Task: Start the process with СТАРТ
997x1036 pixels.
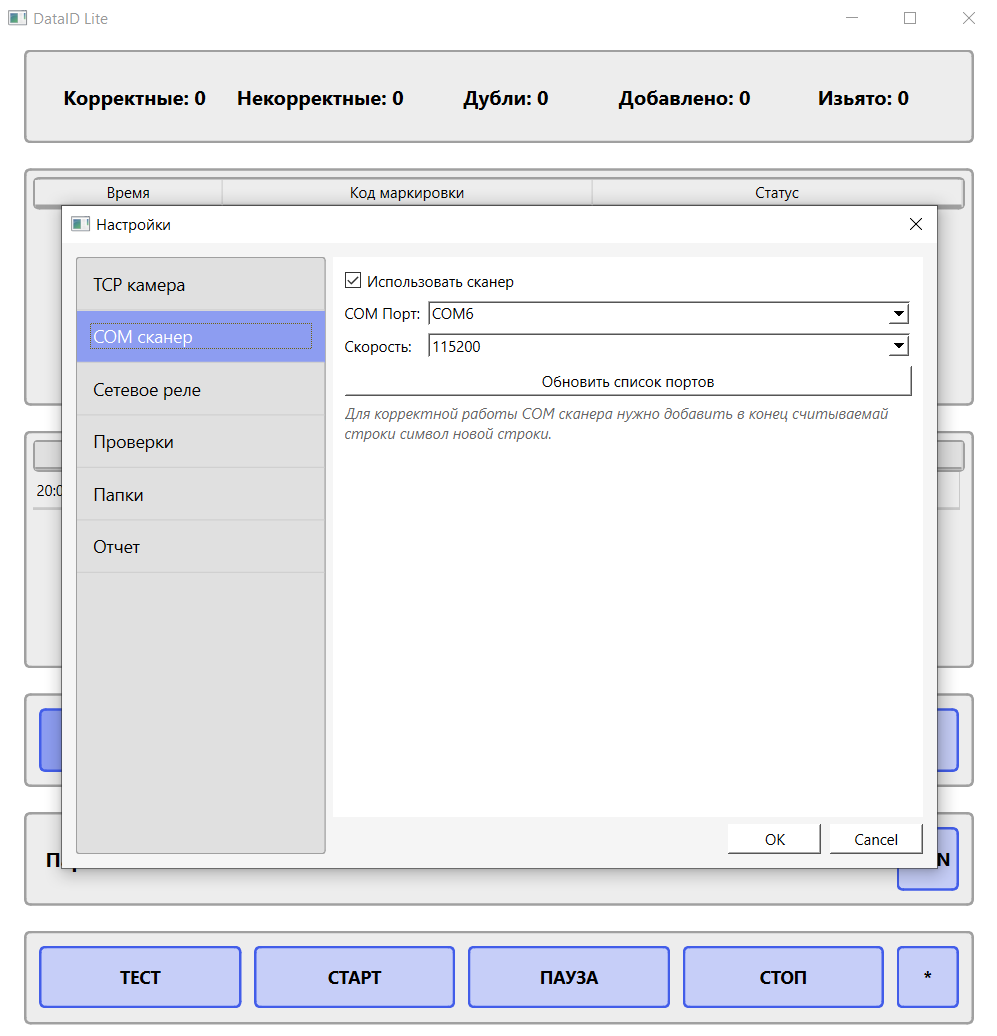Action: [354, 977]
